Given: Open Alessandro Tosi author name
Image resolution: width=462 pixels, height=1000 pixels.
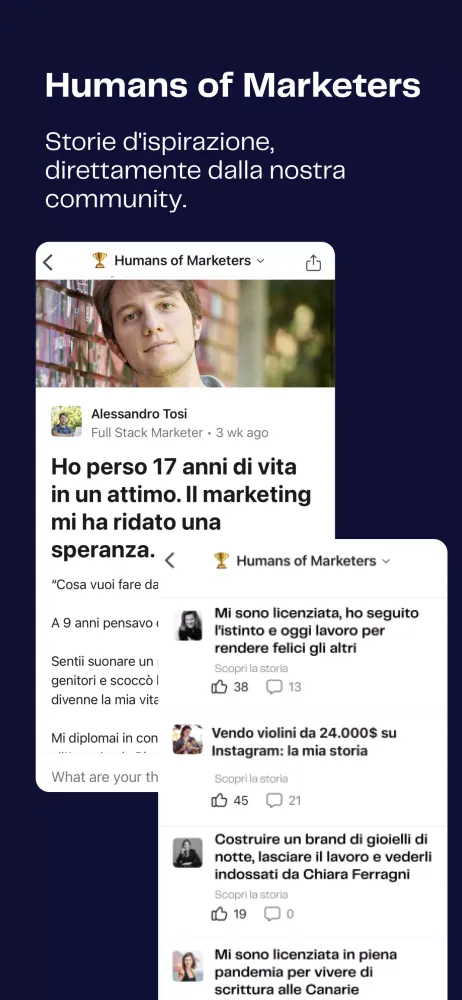Looking at the screenshot, I should click(139, 414).
